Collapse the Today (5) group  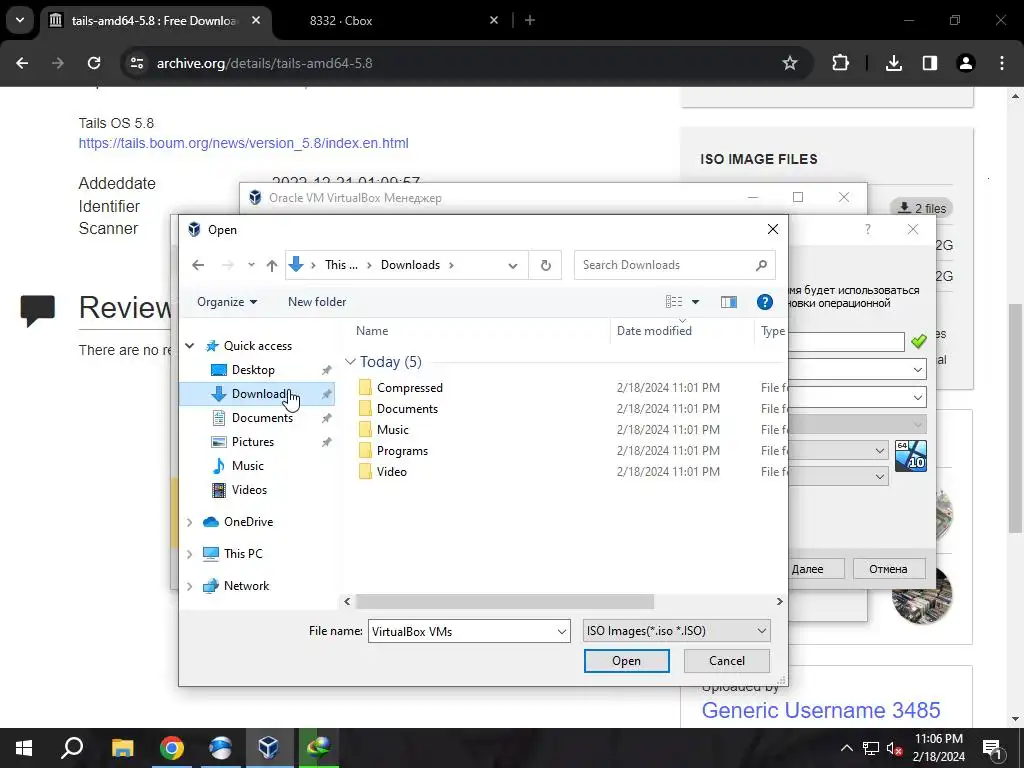tap(350, 362)
